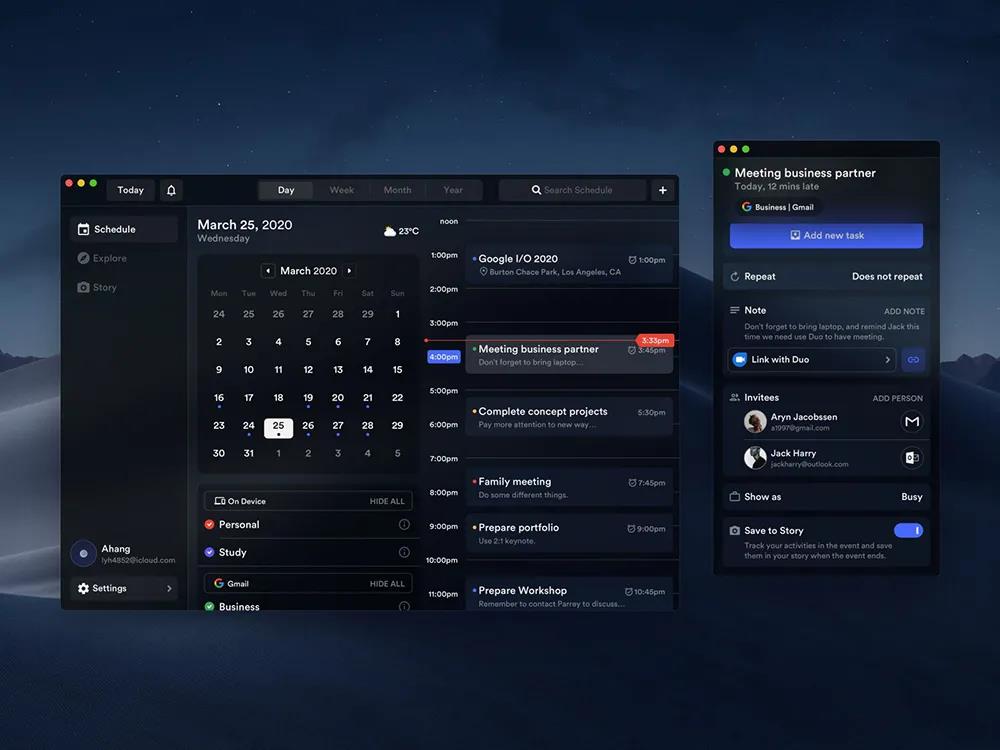Open the Link with Duo chevron
Image resolution: width=1000 pixels, height=750 pixels.
click(x=887, y=360)
